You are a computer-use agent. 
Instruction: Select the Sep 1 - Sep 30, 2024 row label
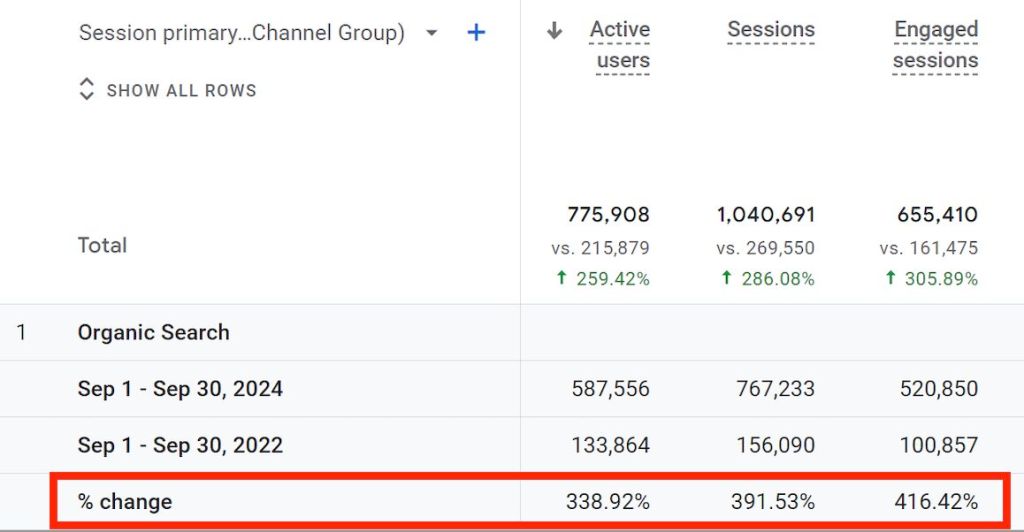[x=180, y=389]
